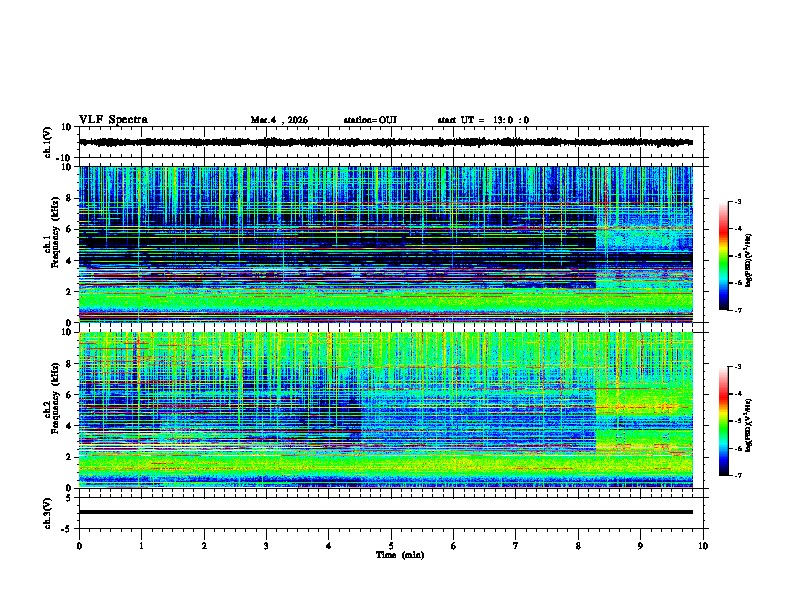Click the "ch.3(V)" axis label
792x612 pixels.
(48, 513)
